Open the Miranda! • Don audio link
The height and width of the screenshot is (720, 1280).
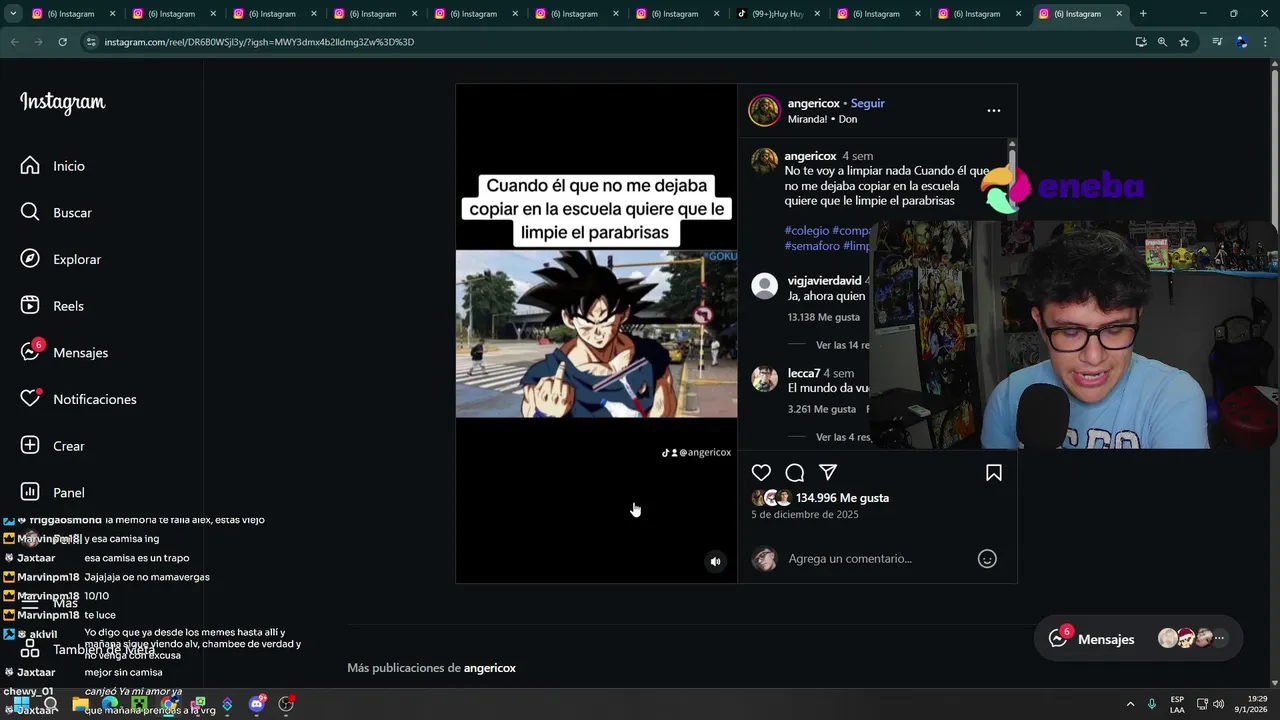[822, 119]
